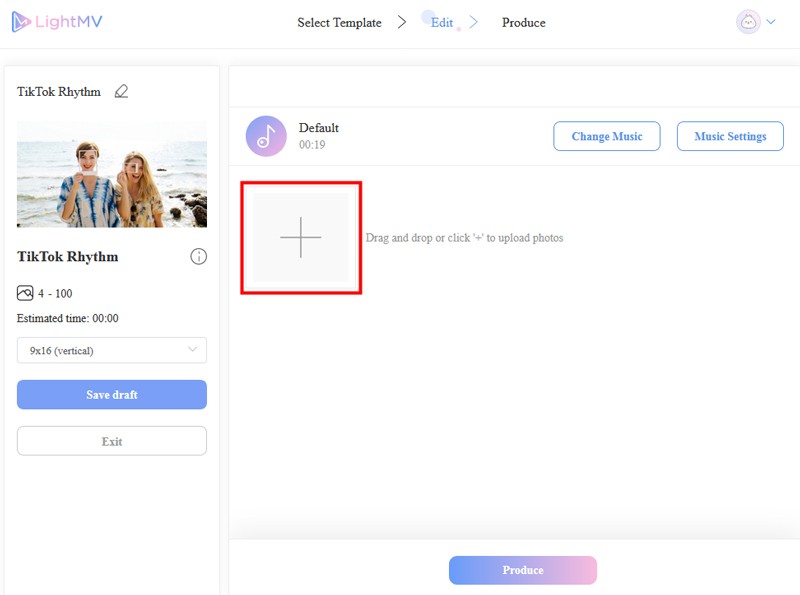The height and width of the screenshot is (595, 800).
Task: Open Change Music settings
Action: point(606,136)
